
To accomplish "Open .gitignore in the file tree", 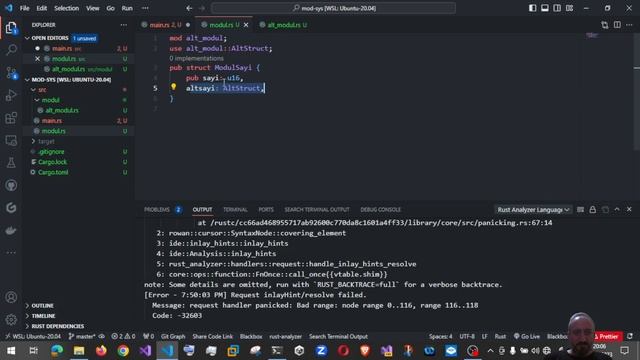I will (x=51, y=151).
